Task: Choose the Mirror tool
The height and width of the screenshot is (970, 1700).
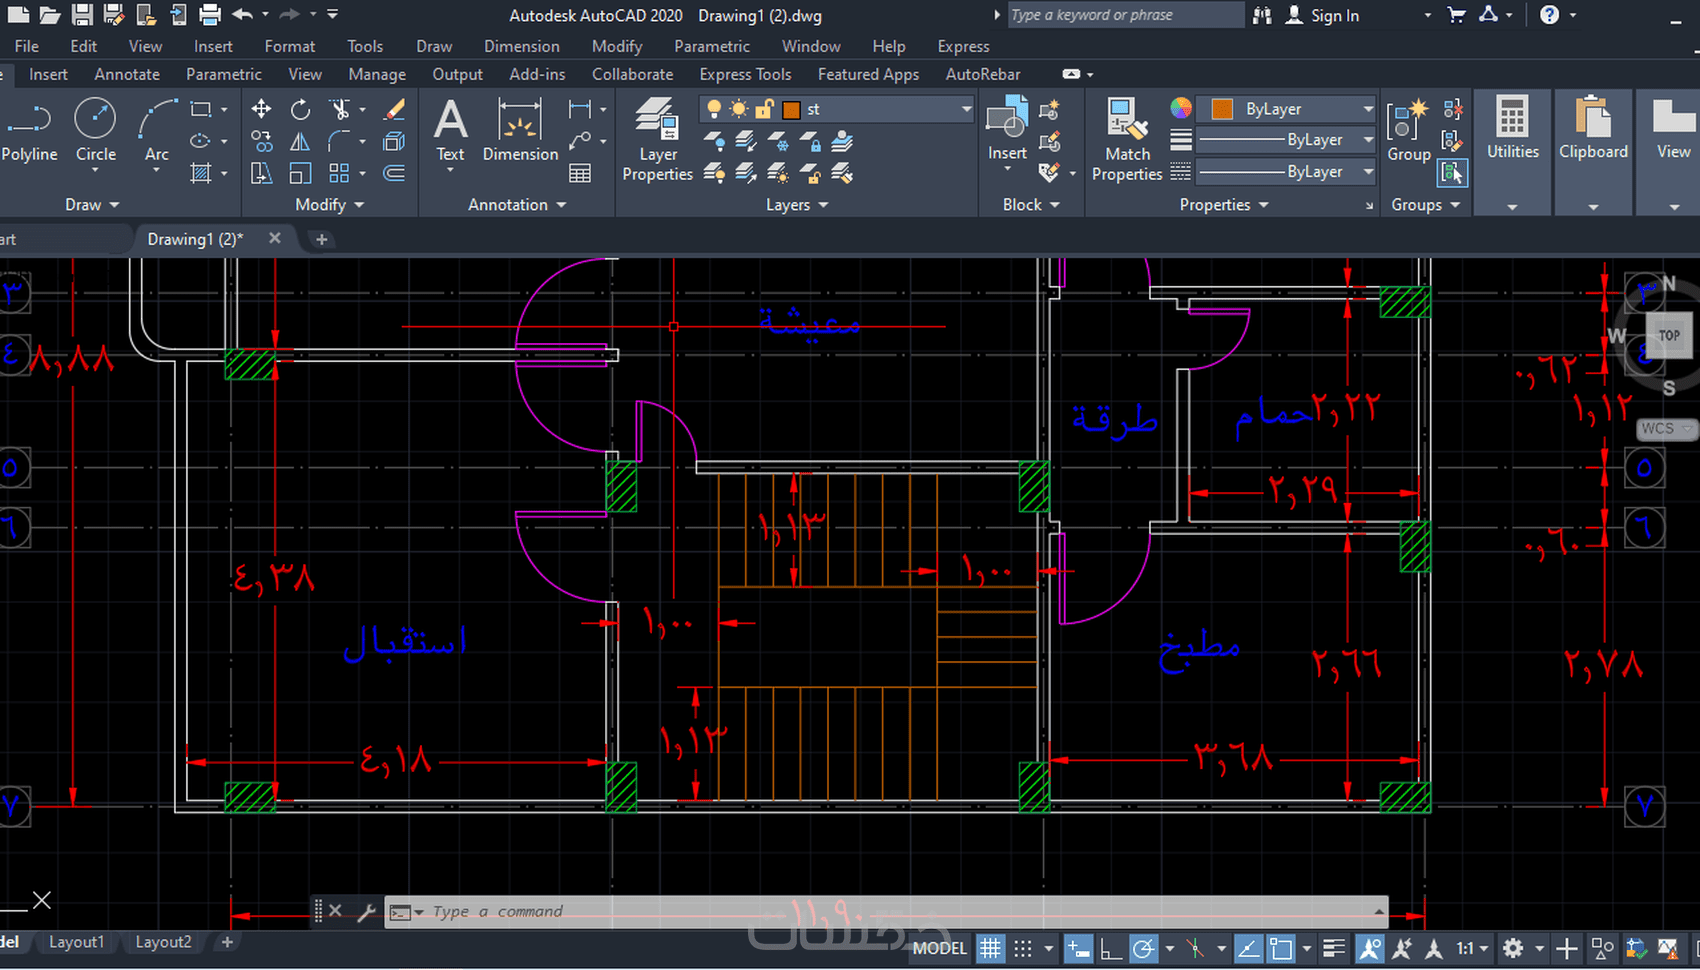Action: click(x=300, y=142)
